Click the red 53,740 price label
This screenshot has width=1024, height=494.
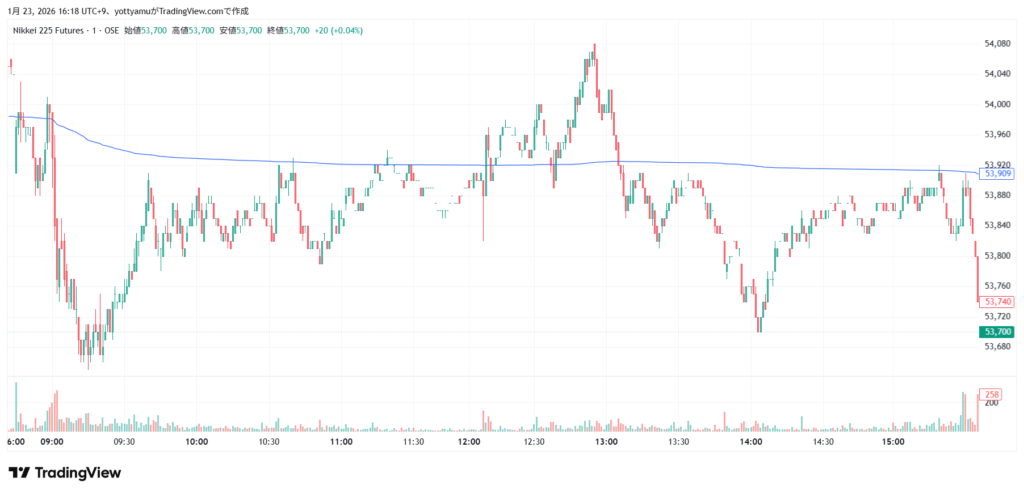[x=997, y=301]
